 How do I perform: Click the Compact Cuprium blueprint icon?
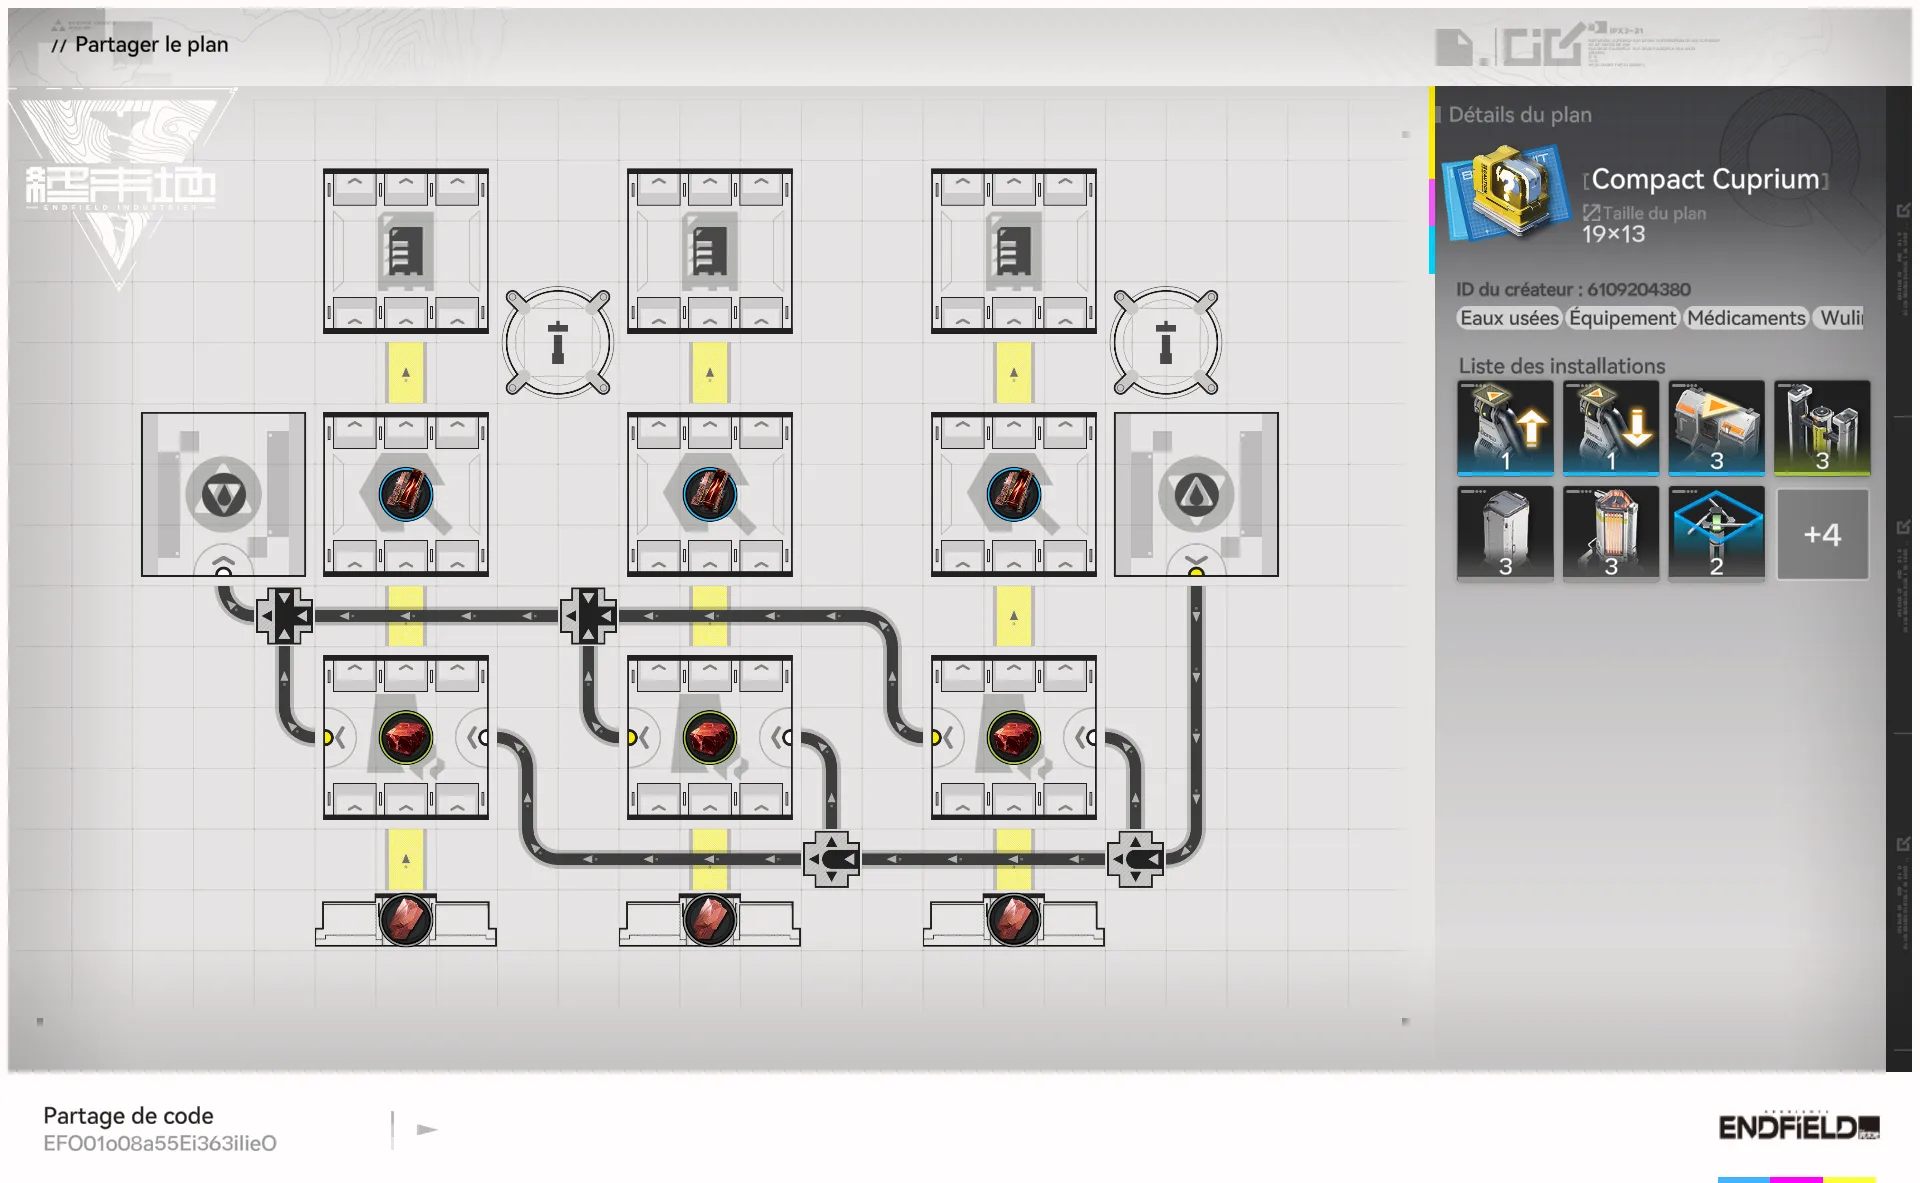(x=1505, y=192)
